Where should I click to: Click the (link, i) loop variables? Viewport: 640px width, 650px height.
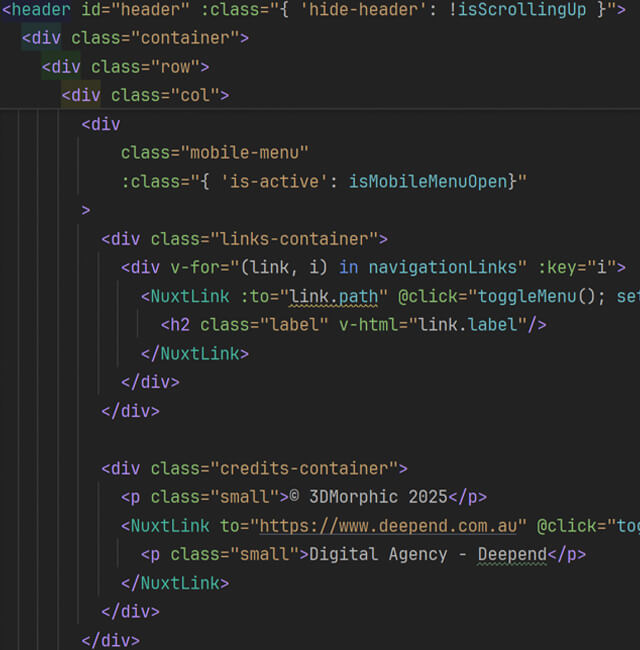point(284,268)
